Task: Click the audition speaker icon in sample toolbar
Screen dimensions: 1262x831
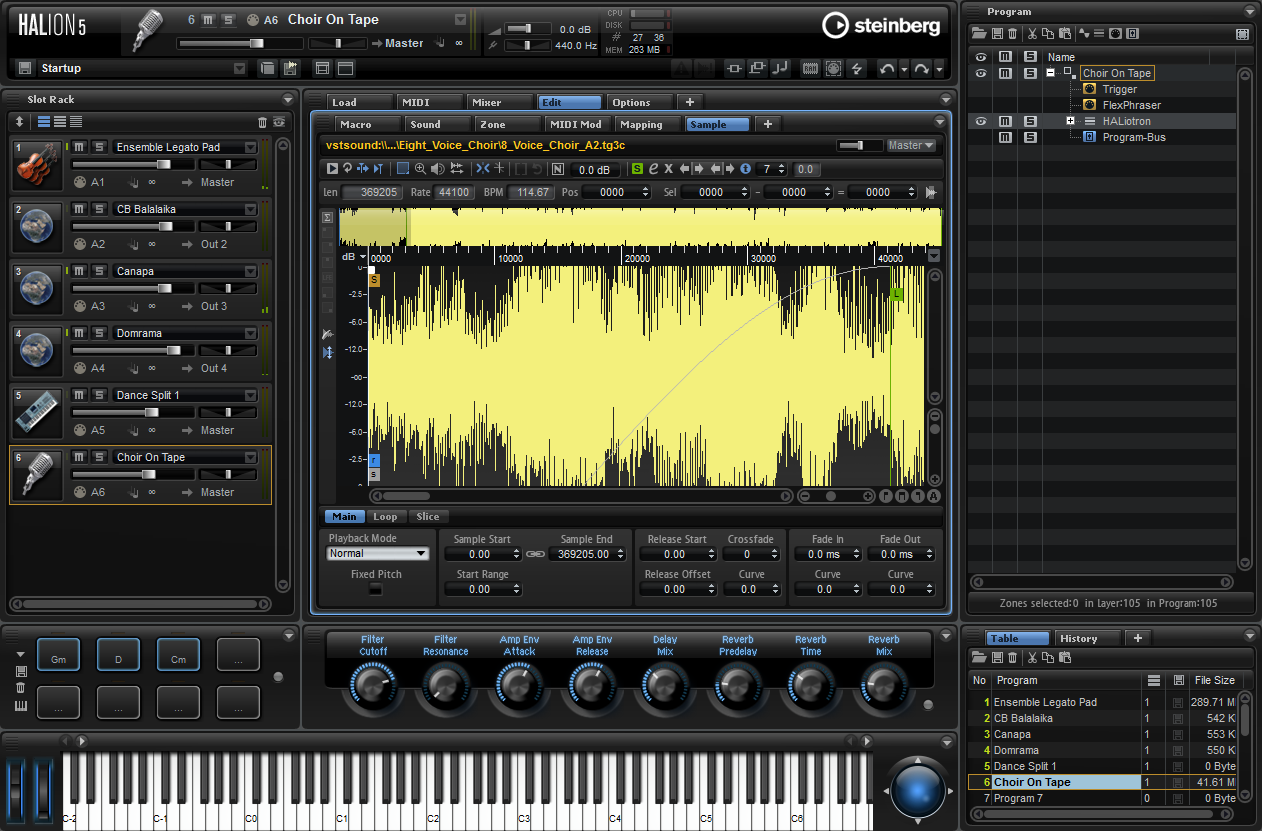Action: (438, 169)
